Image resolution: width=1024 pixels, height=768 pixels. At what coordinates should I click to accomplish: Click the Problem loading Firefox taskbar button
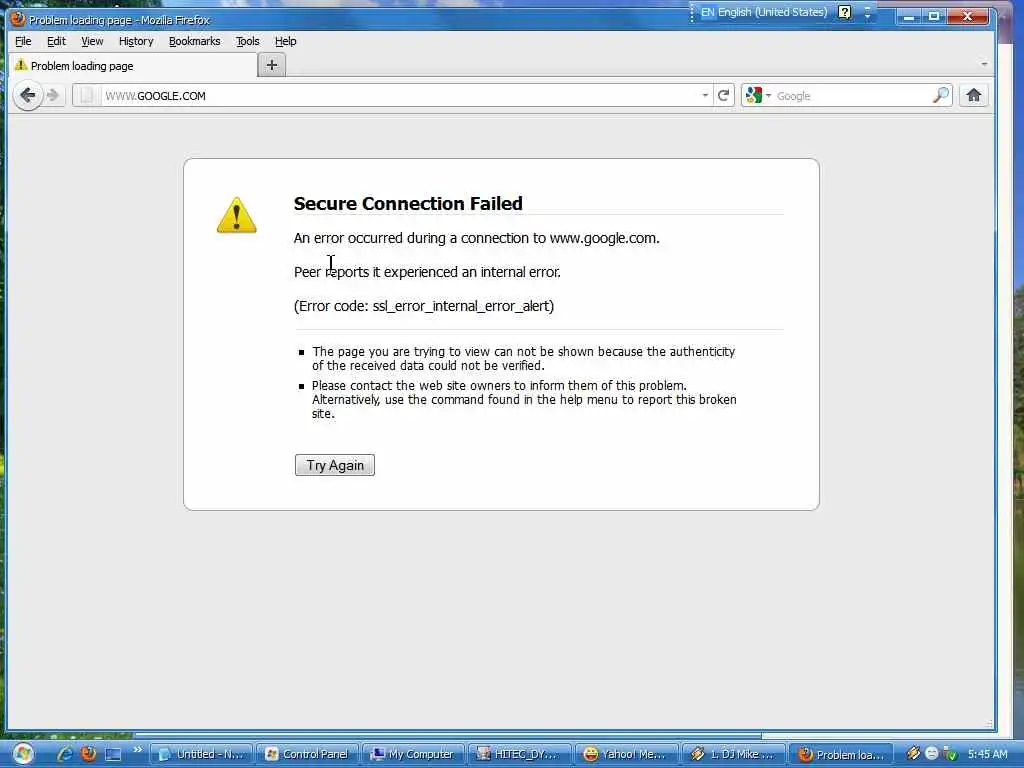point(840,754)
